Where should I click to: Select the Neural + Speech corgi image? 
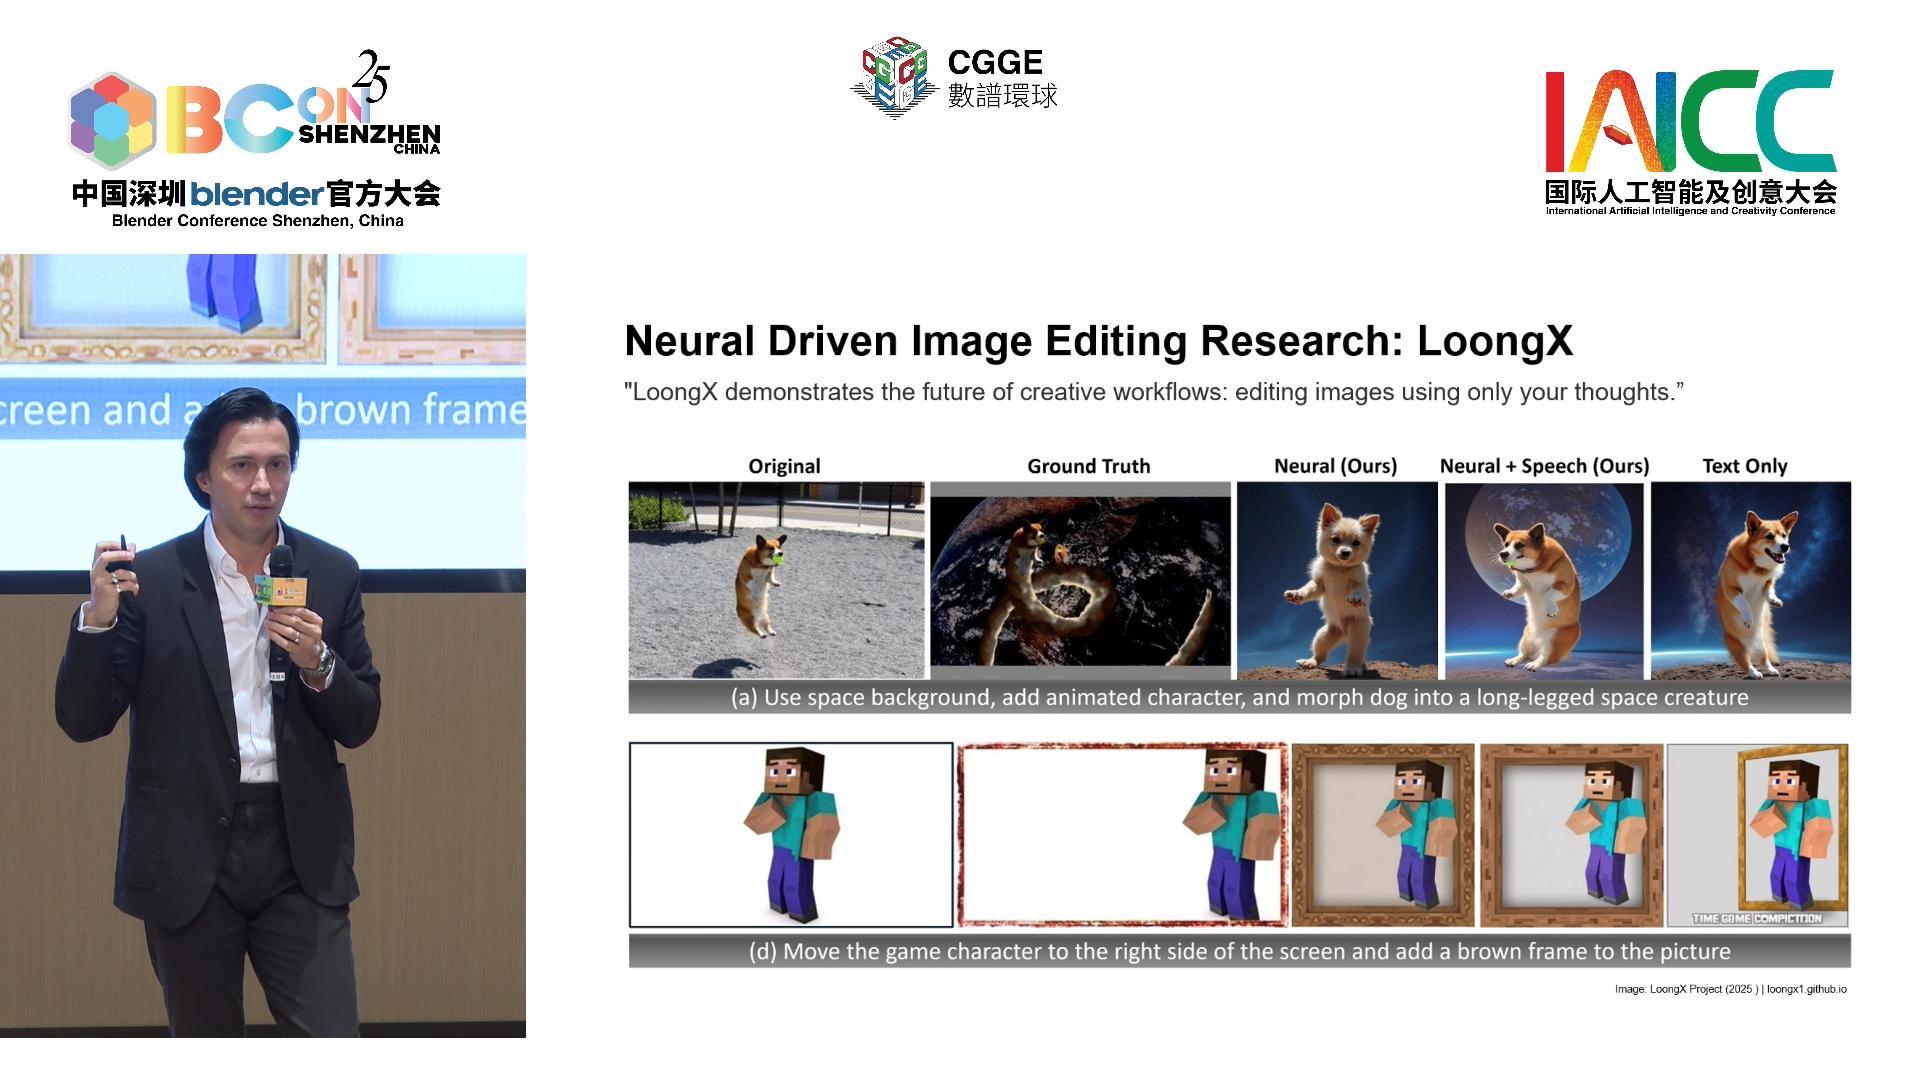tap(1544, 580)
